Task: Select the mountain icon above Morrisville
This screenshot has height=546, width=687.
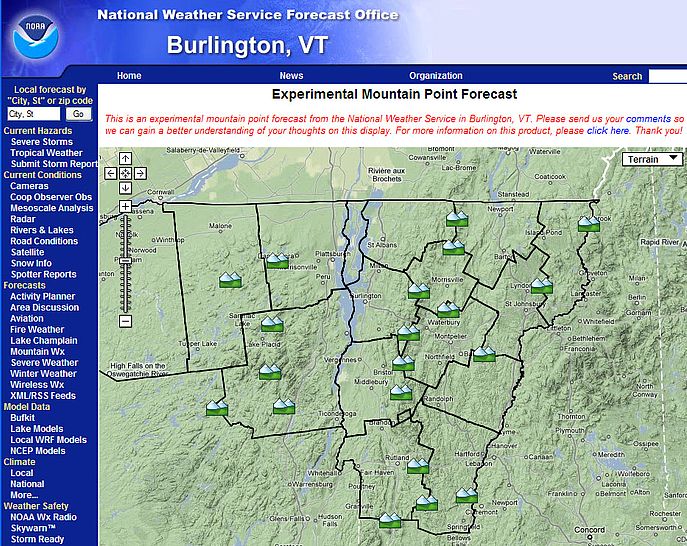Action: tap(453, 247)
